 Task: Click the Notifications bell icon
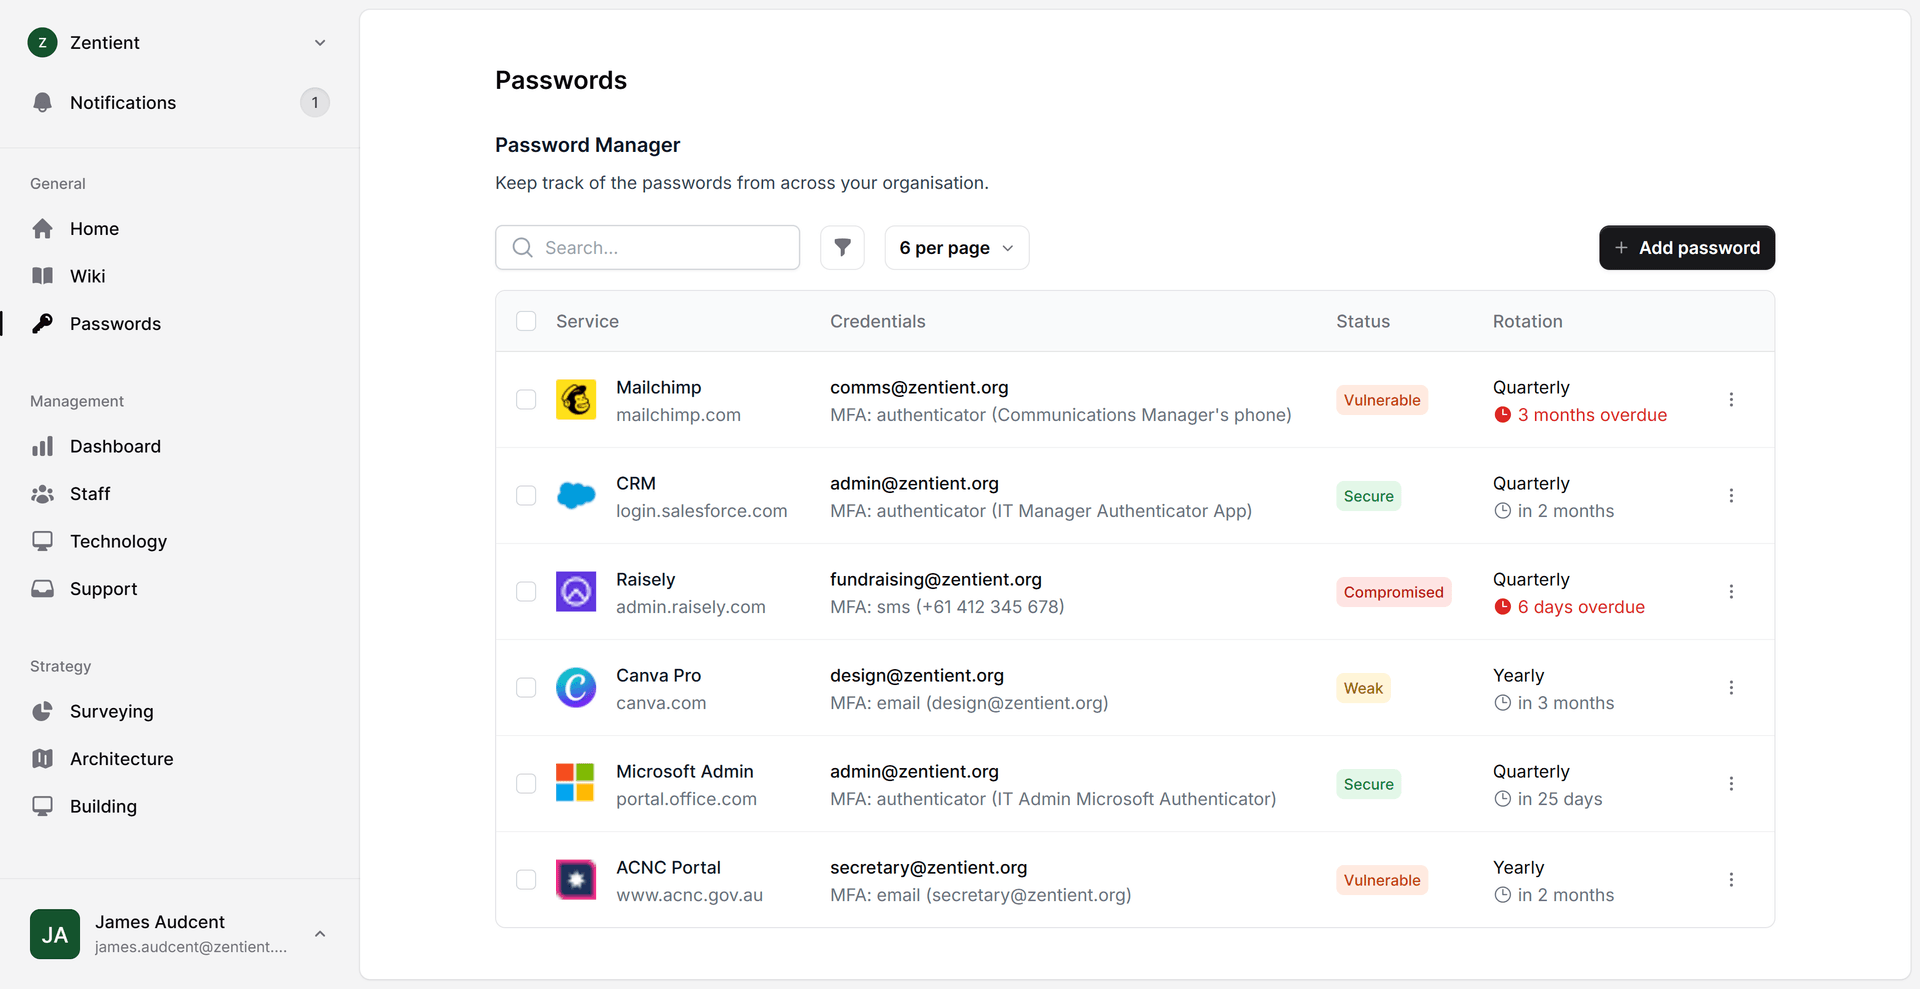[42, 103]
